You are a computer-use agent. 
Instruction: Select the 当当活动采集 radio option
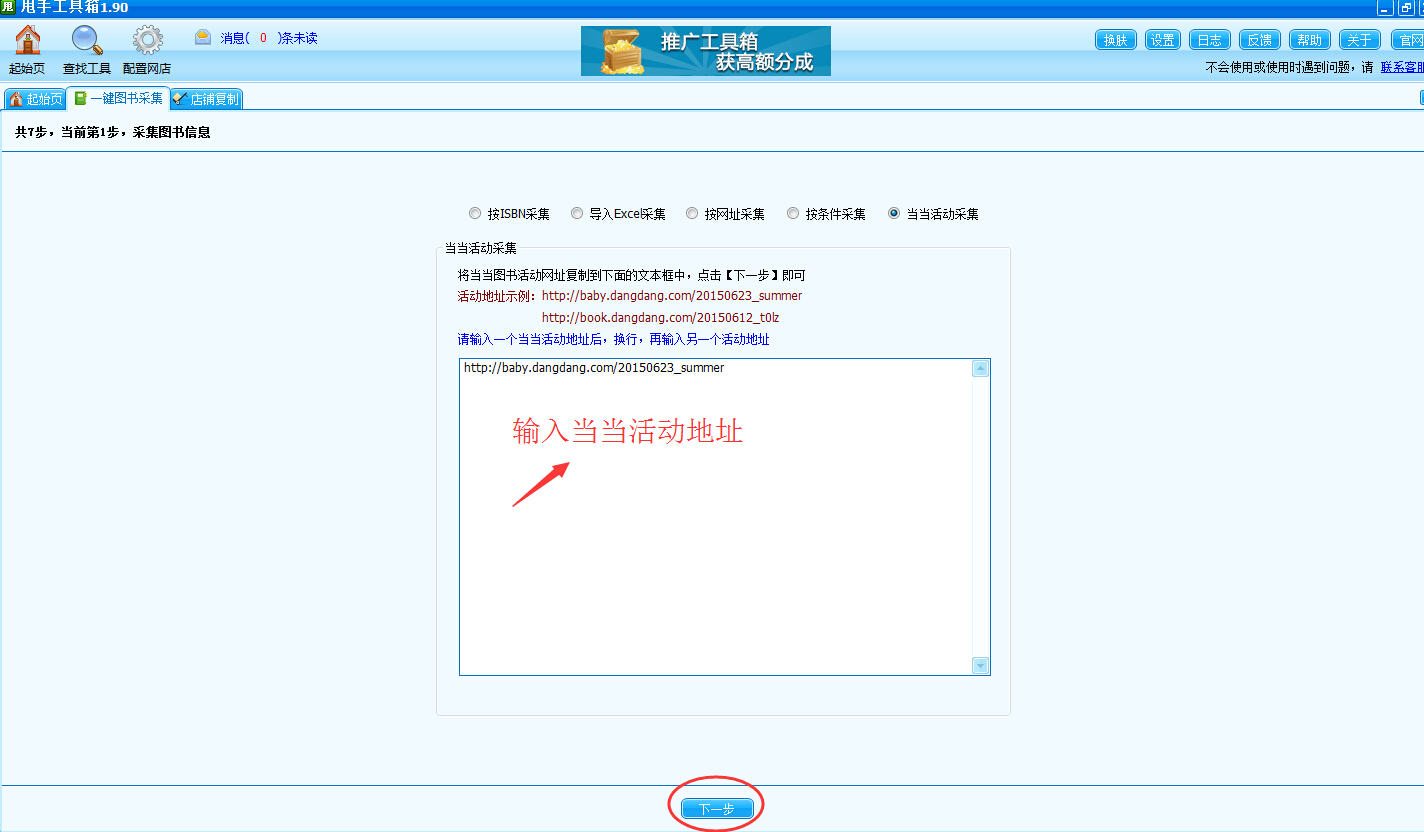[x=934, y=214]
